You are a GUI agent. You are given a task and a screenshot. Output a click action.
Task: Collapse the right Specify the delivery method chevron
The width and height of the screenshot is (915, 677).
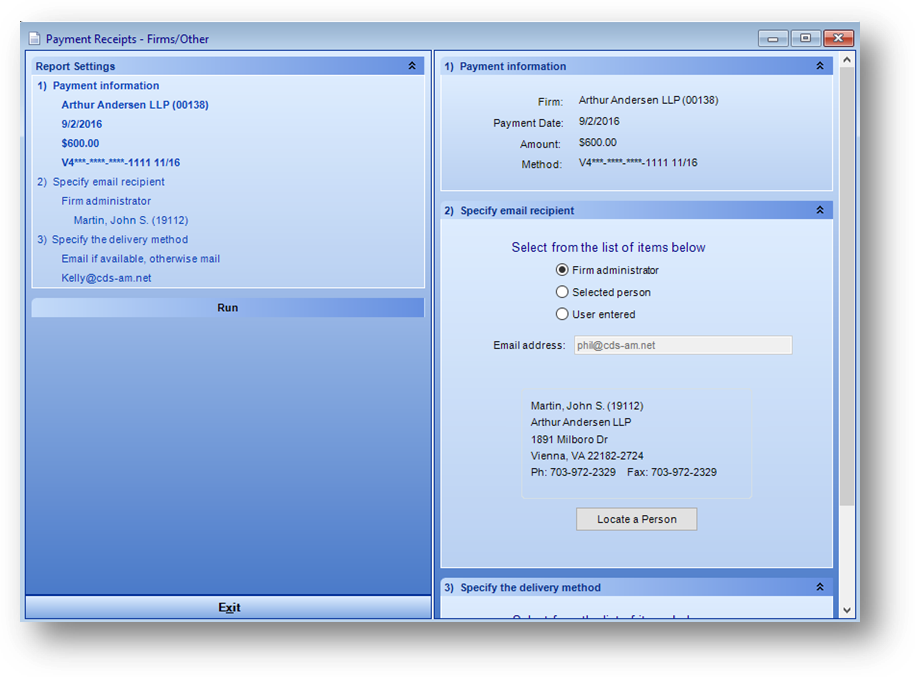(820, 587)
